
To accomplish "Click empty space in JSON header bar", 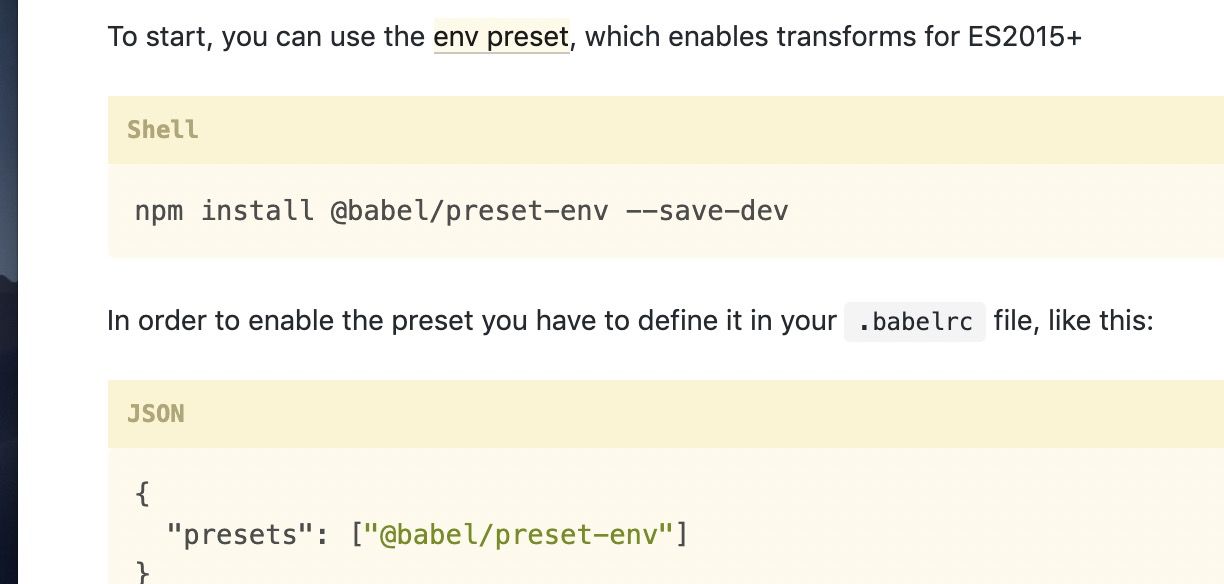I will click(700, 414).
